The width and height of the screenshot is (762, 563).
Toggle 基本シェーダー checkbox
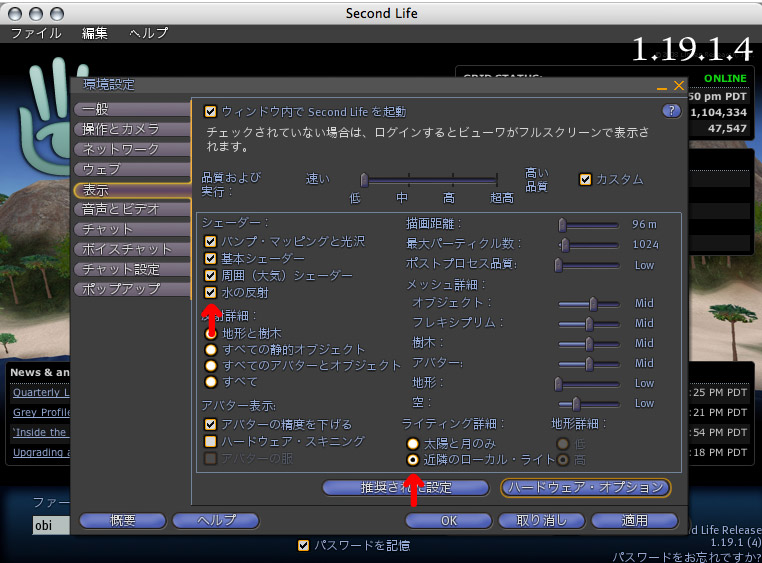[x=210, y=258]
